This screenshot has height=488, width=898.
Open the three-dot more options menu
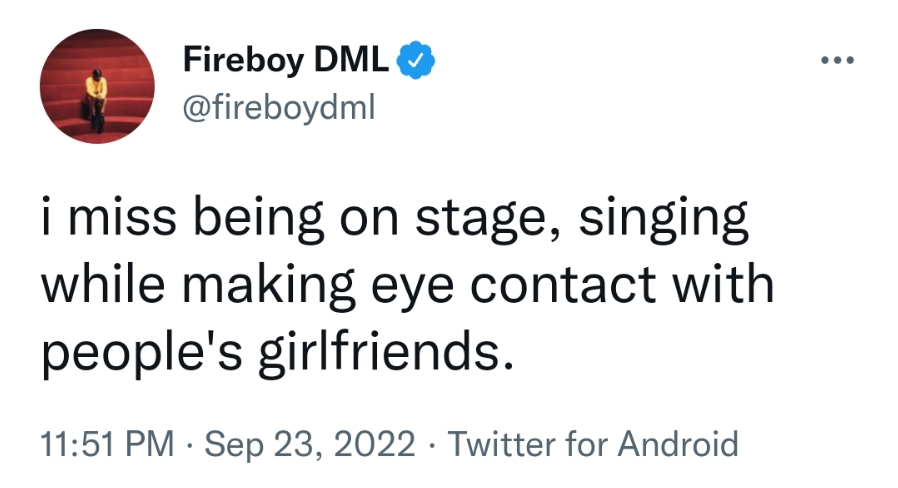tap(836, 61)
